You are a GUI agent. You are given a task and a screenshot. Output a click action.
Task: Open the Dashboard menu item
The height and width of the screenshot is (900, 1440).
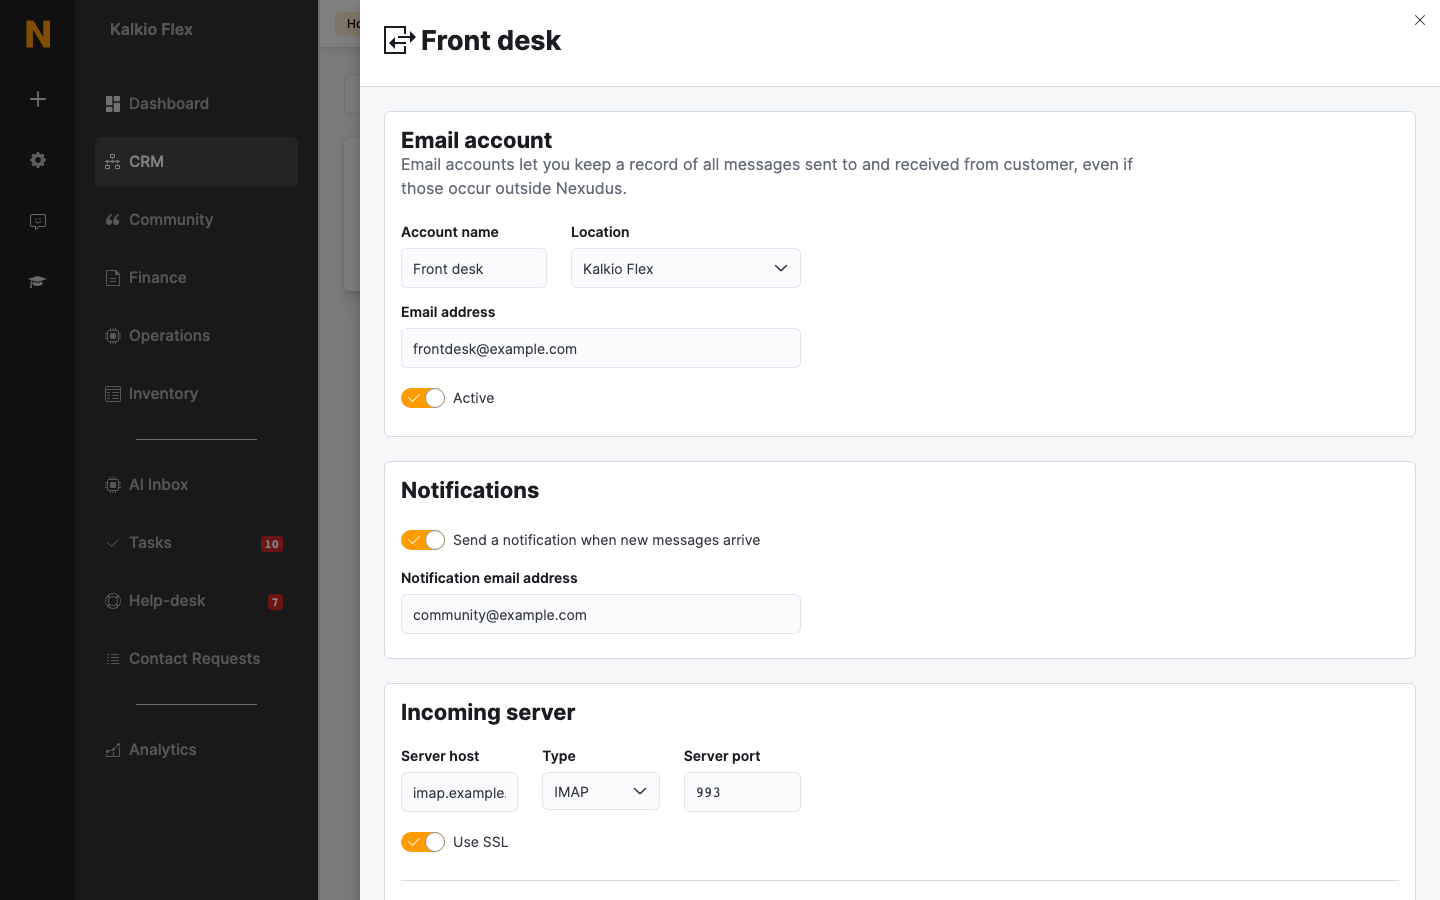[196, 104]
